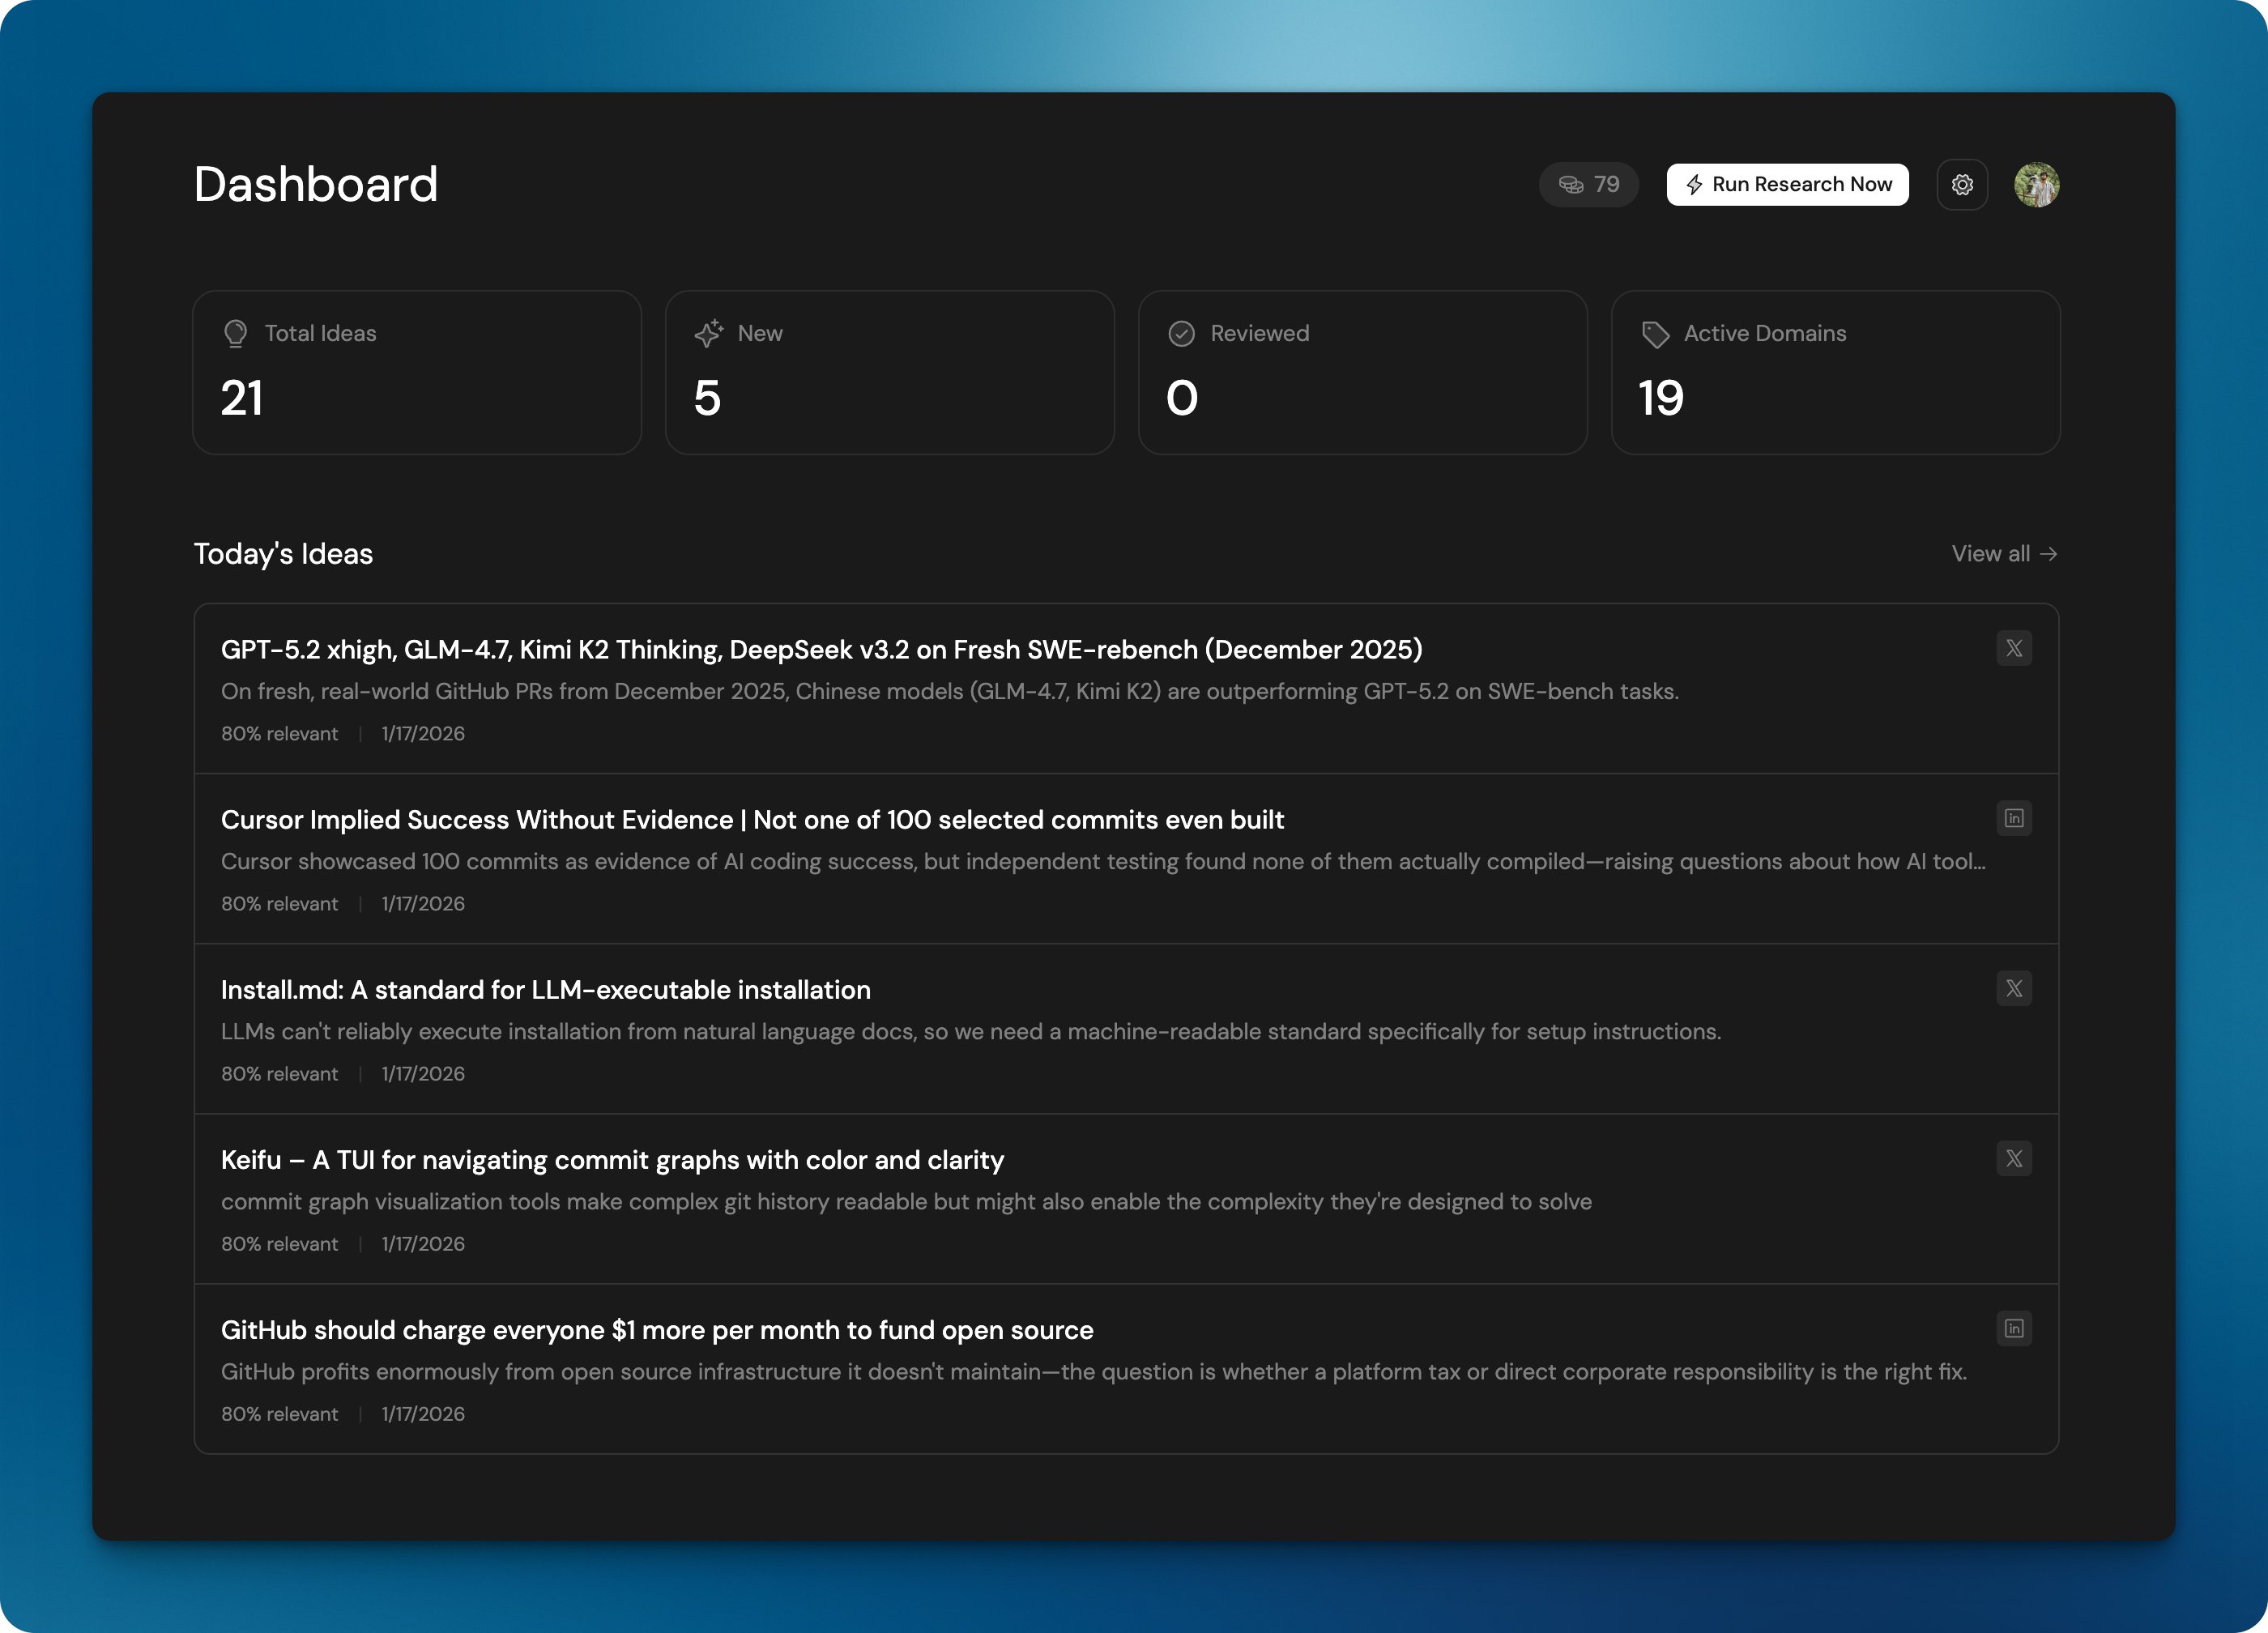Viewport: 2268px width, 1633px height.
Task: Click X icon on GPT-5.2 SWE-rebench idea
Action: coord(2014,649)
